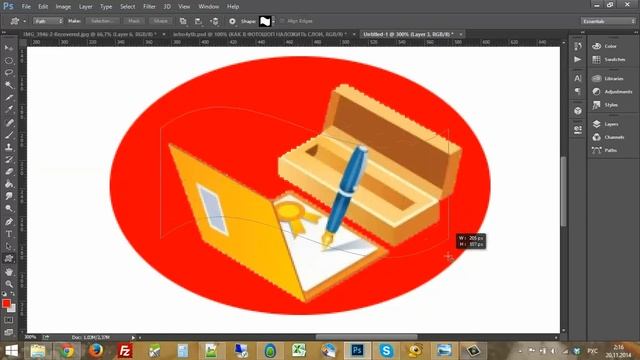
Task: Switch to the Untitled-1 document tab
Action: [408, 34]
